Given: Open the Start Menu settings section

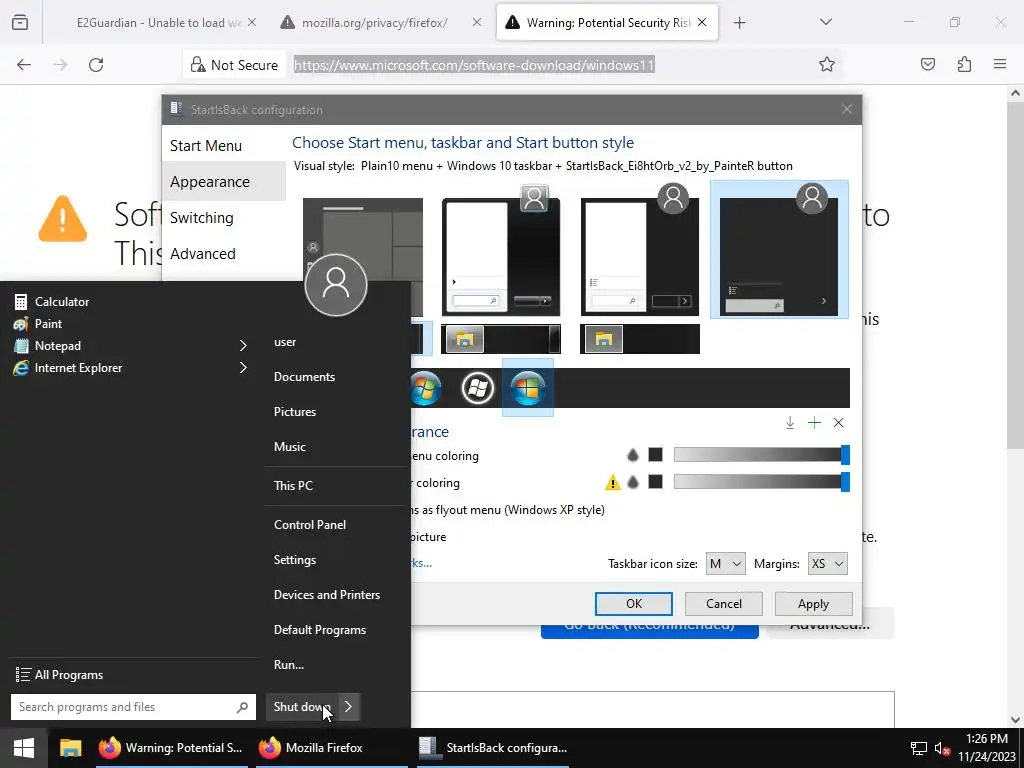Looking at the screenshot, I should point(223,146).
